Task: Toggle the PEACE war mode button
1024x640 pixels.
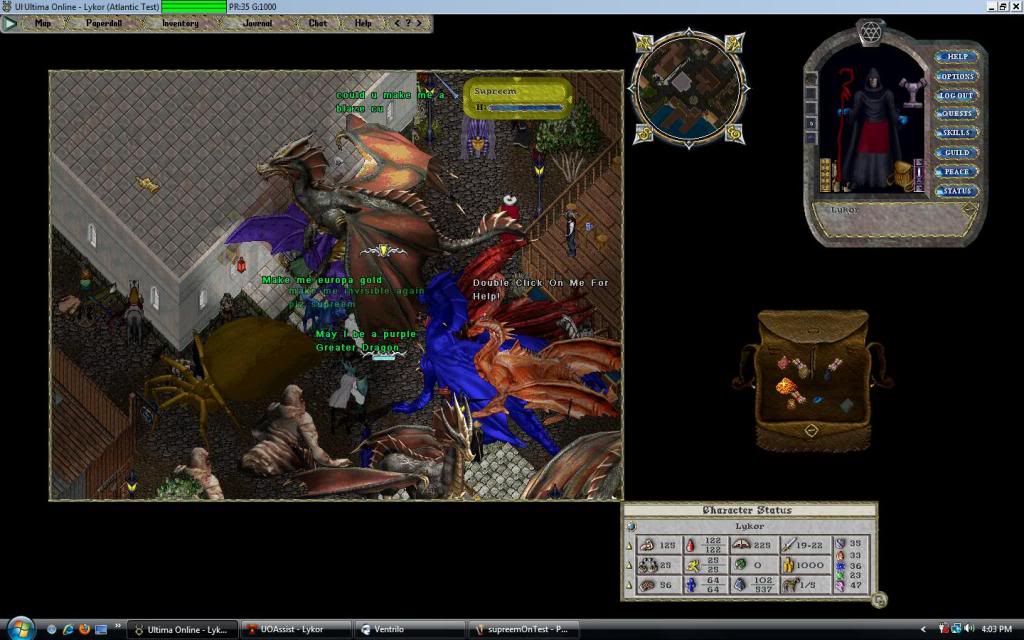Action: 957,172
